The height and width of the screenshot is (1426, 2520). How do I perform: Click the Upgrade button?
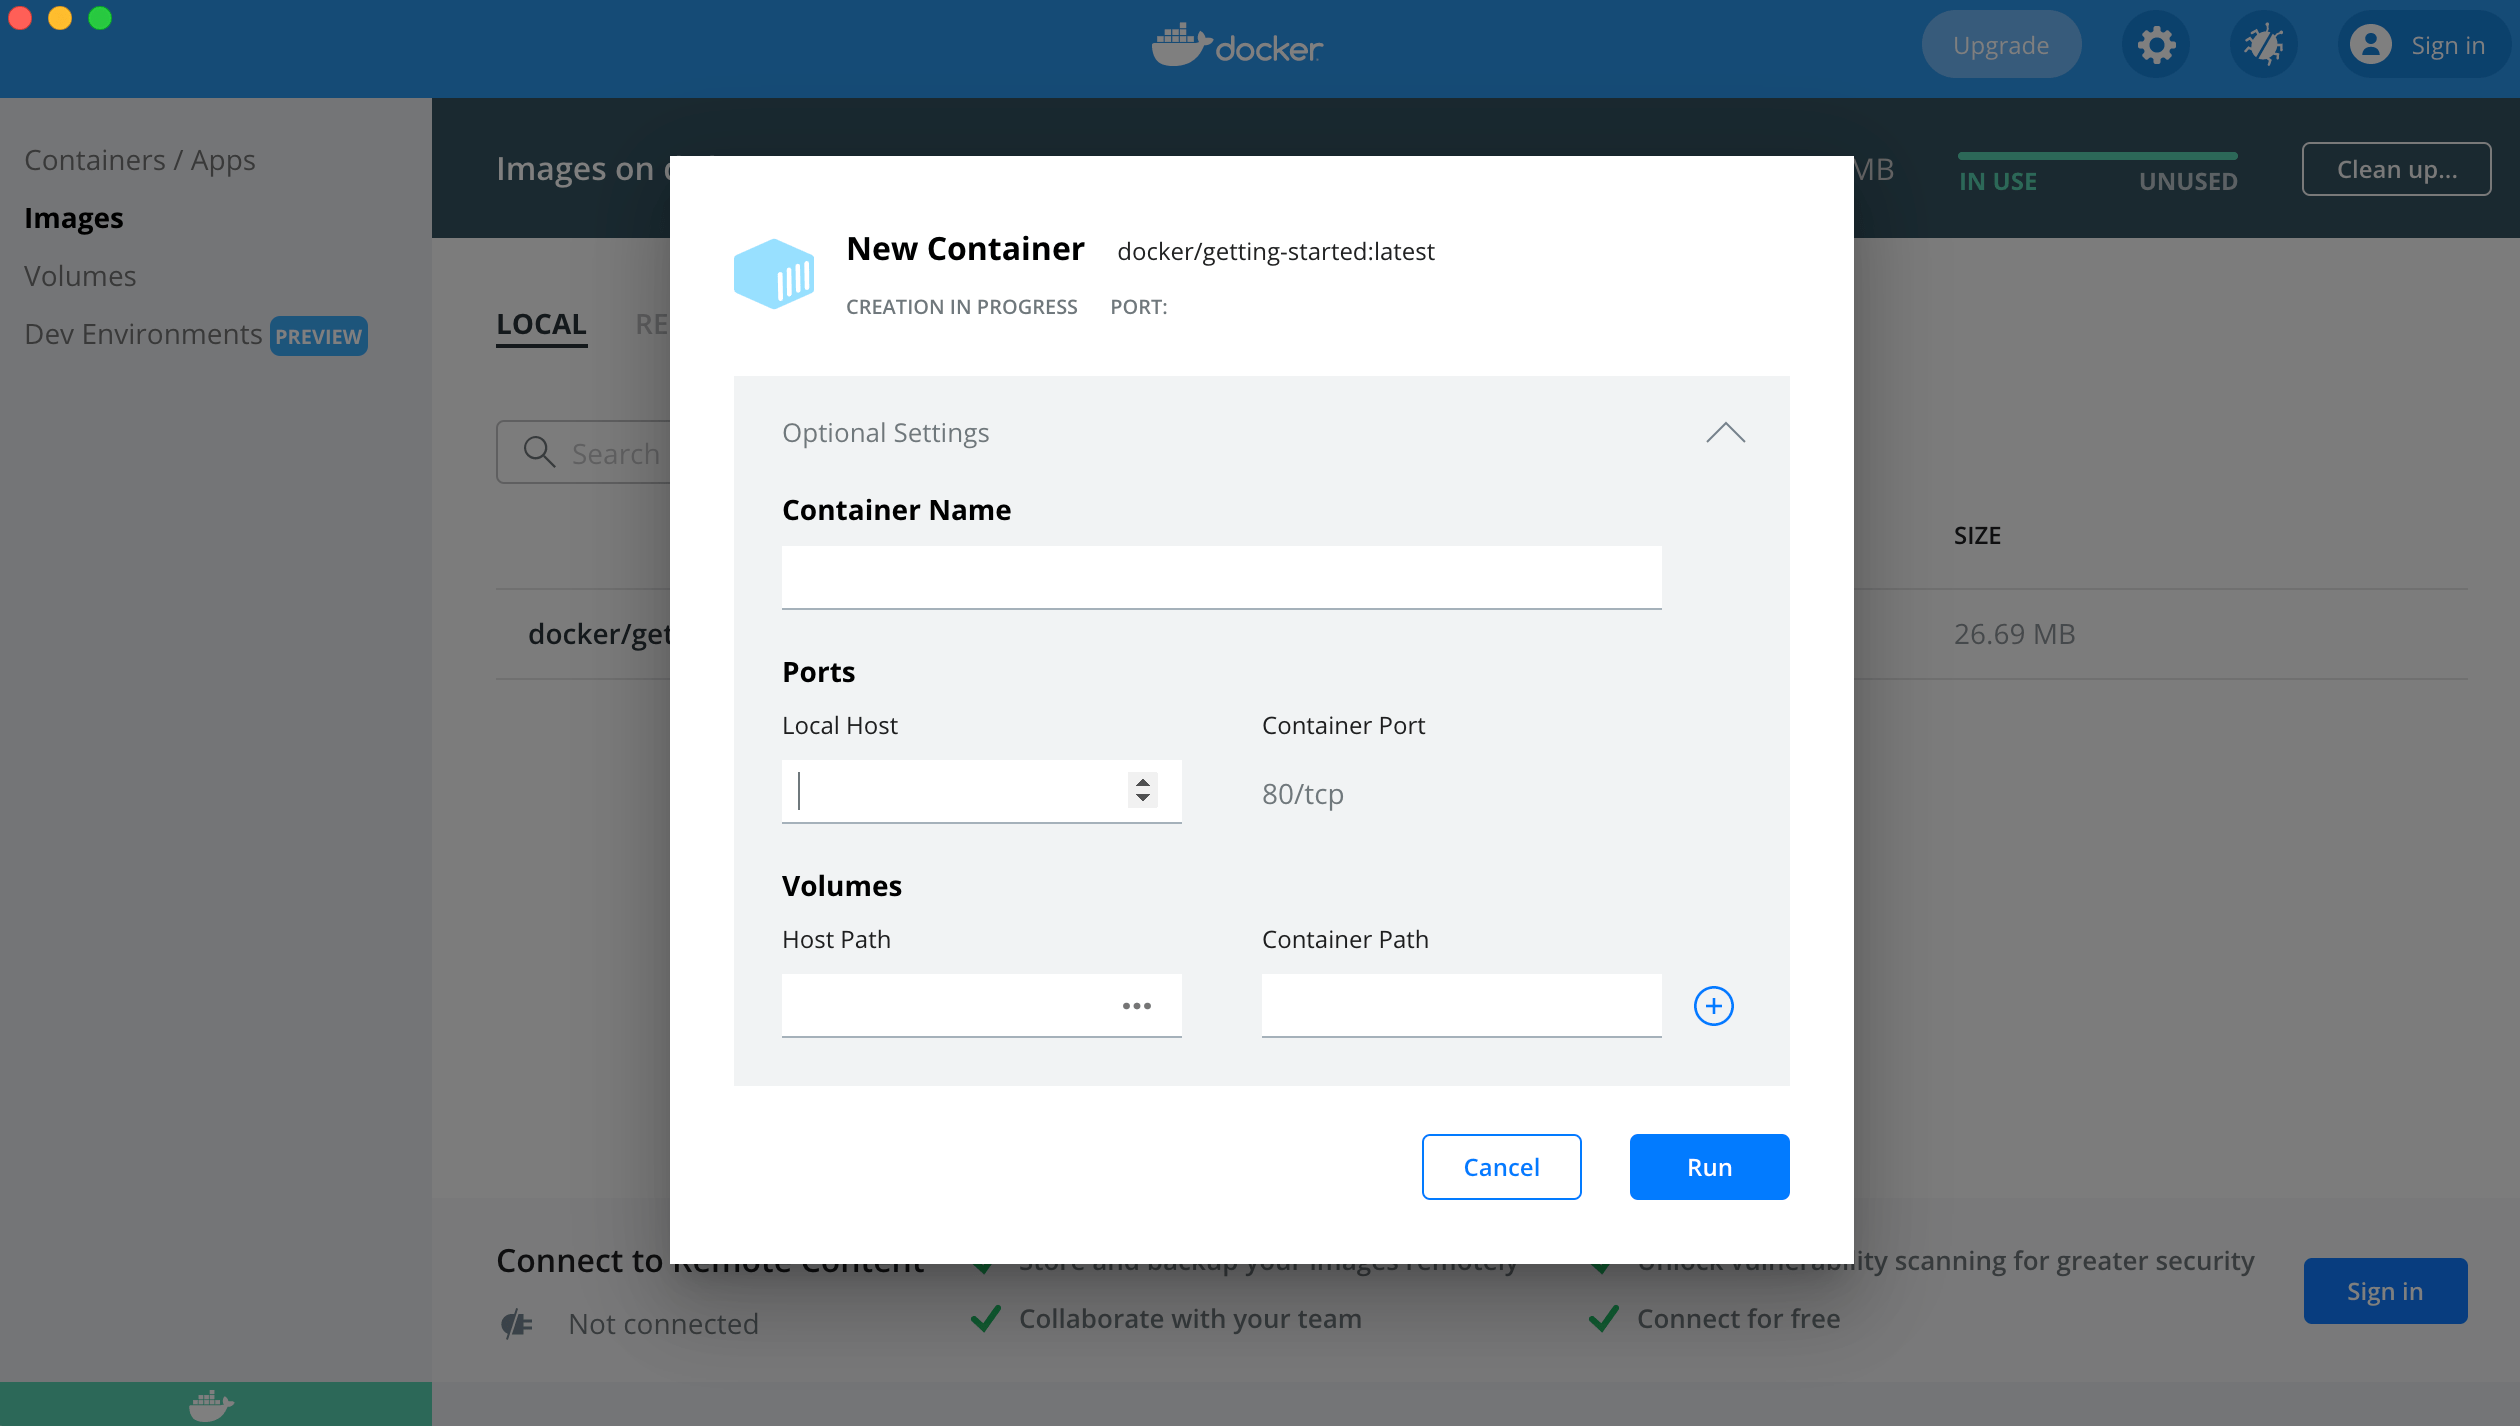tap(2000, 46)
